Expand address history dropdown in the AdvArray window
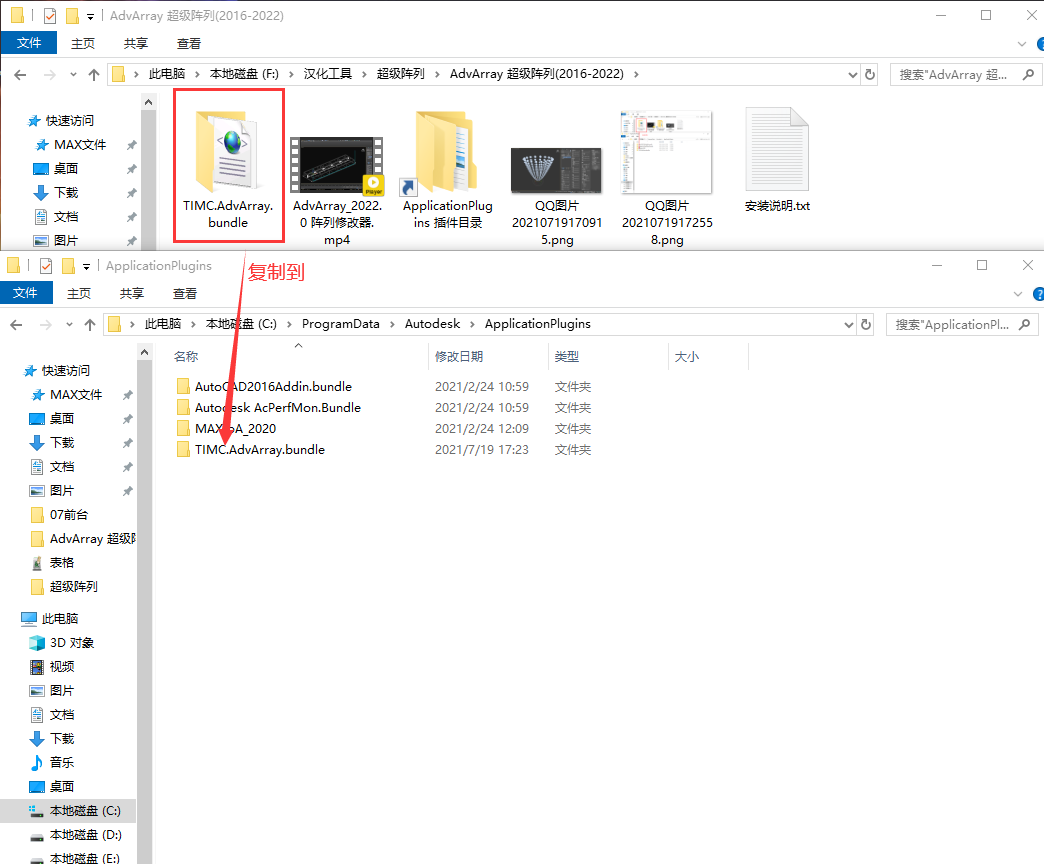Screen dimensions: 1044x864 pos(852,75)
